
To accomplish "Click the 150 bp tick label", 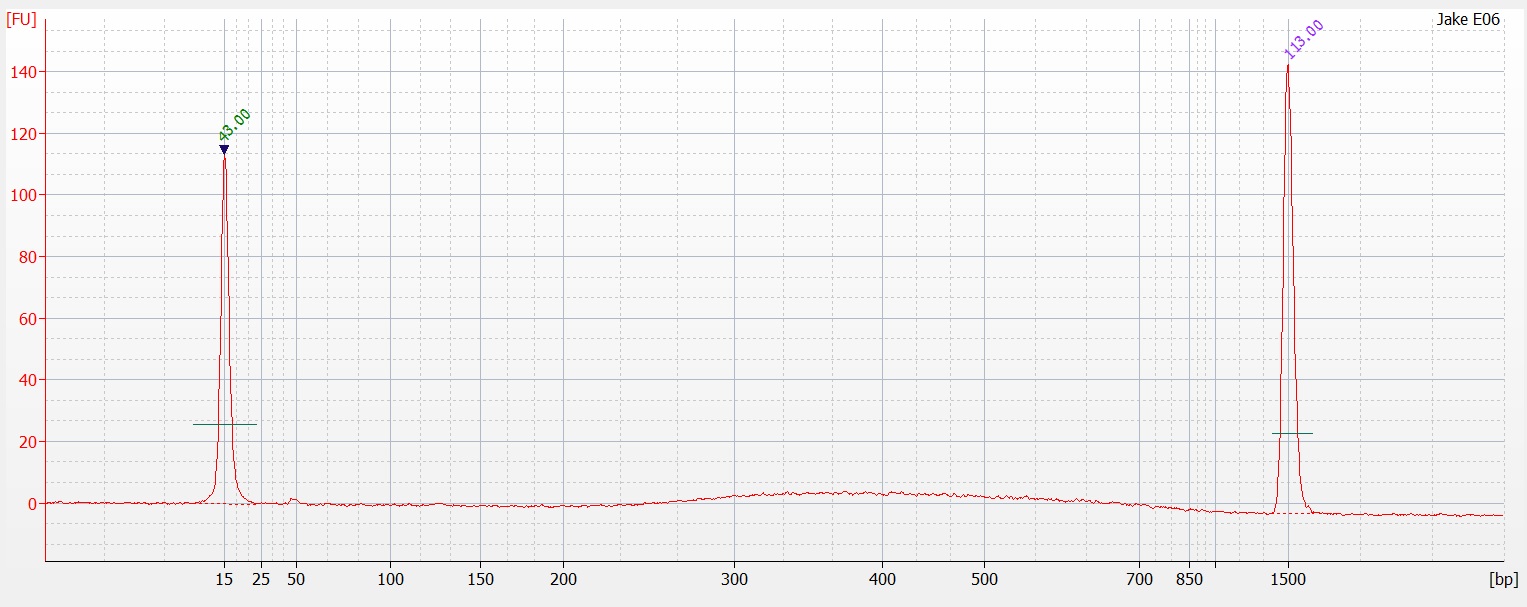I will (480, 578).
